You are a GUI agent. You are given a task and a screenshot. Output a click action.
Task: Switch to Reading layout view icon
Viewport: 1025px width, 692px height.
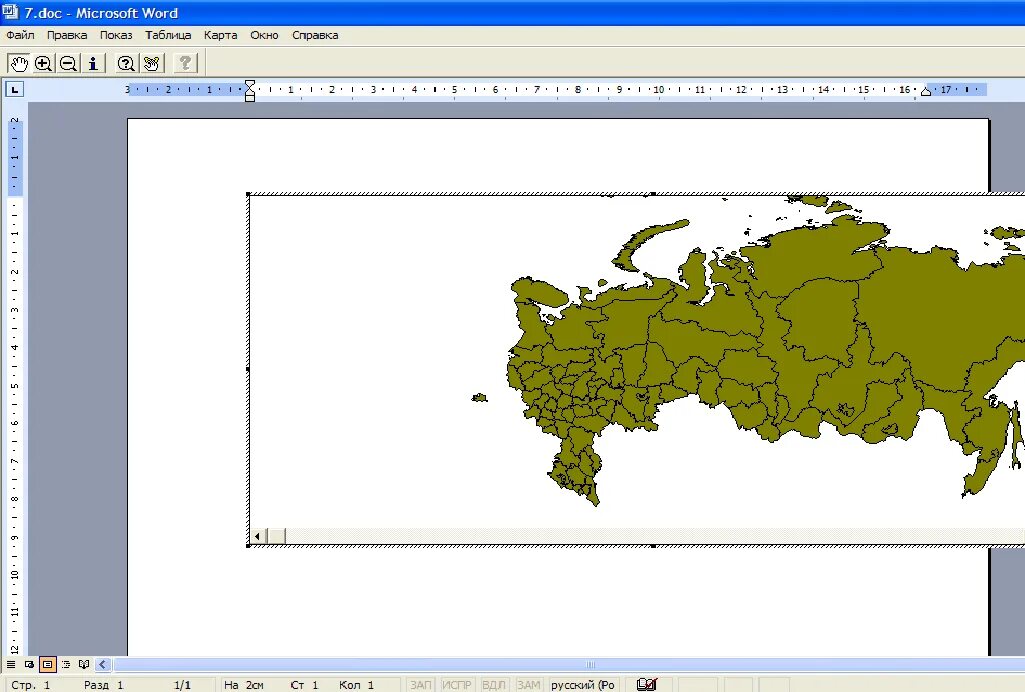84,665
